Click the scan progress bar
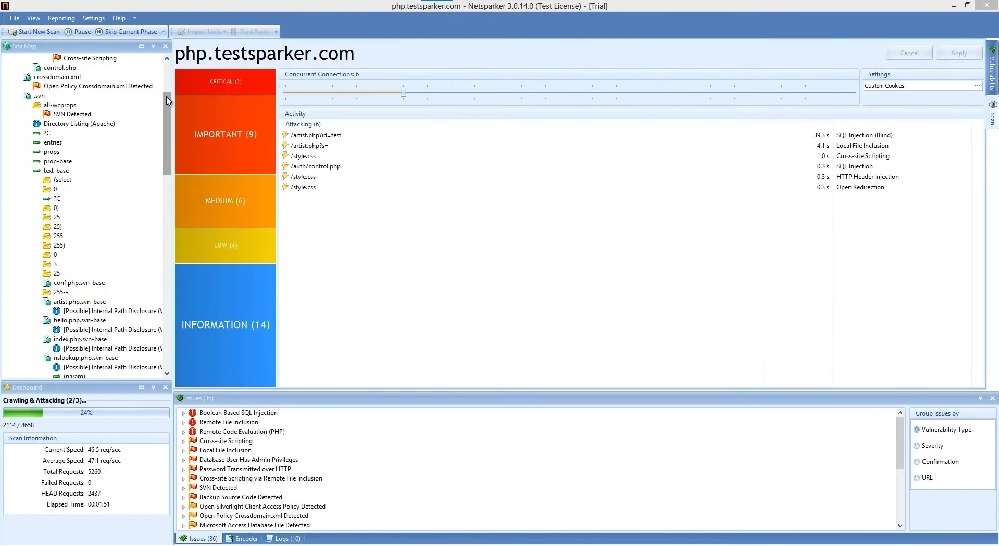This screenshot has height=546, width=999. (86, 413)
